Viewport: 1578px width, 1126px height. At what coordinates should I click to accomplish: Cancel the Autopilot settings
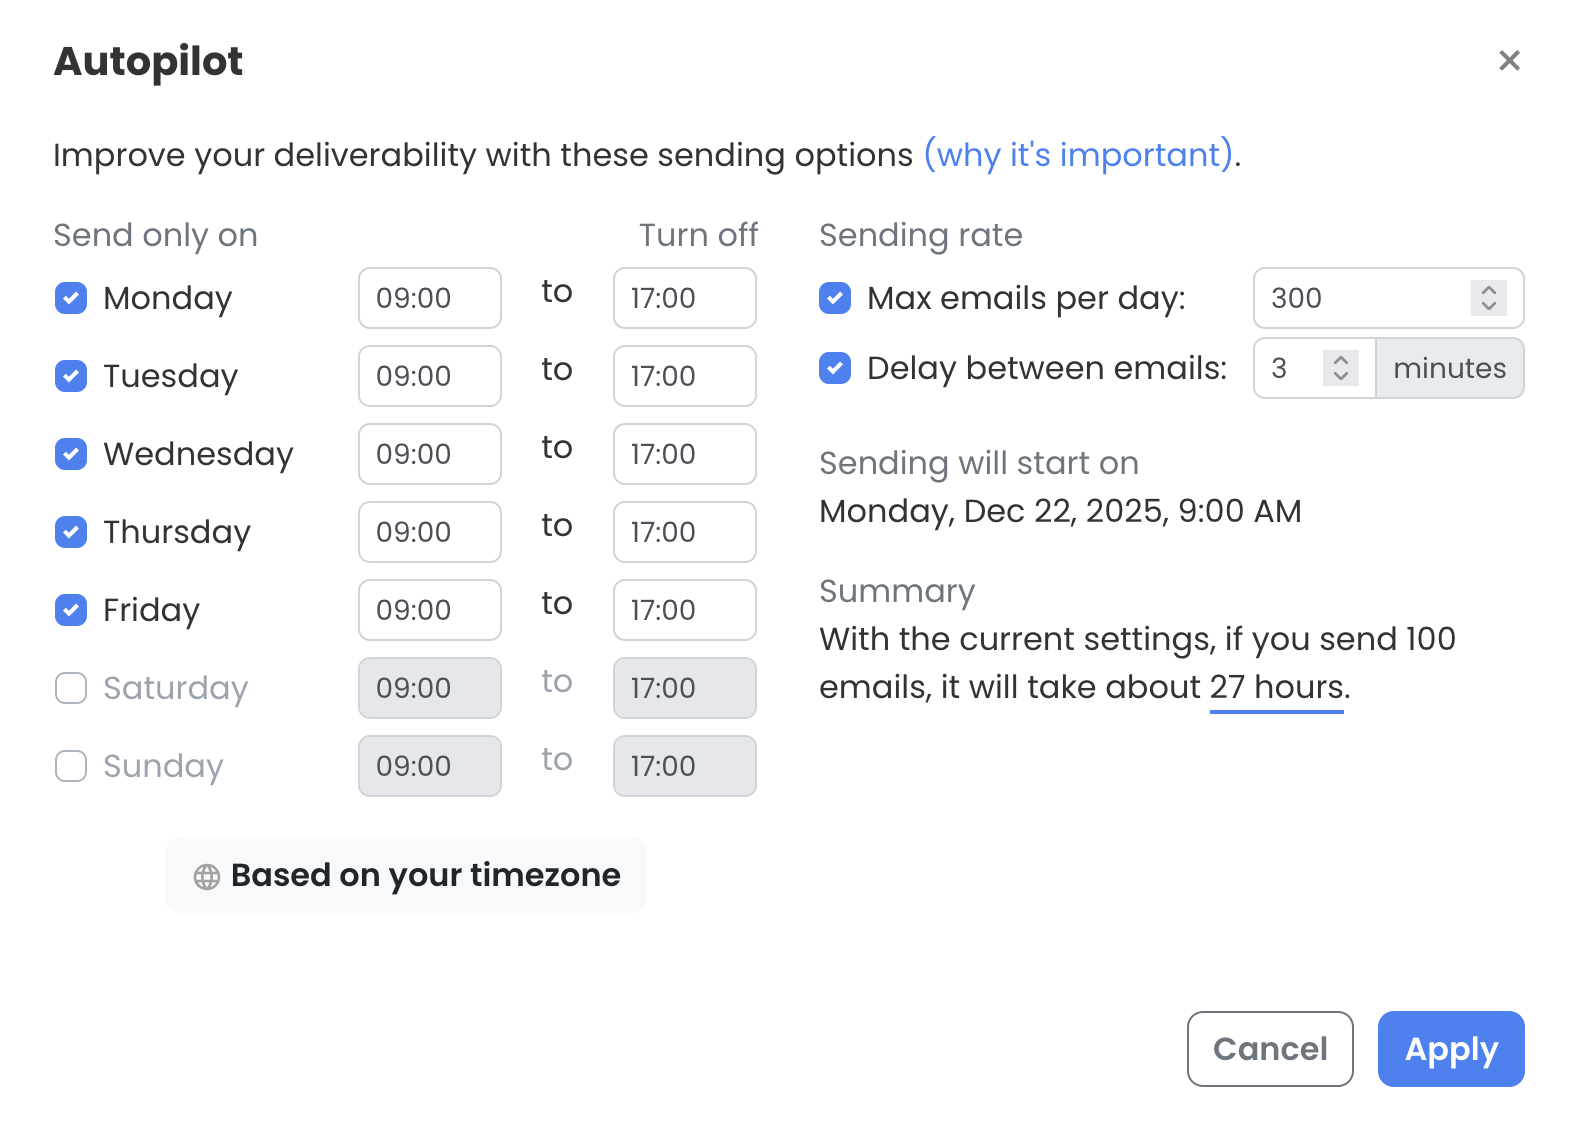click(1269, 1049)
